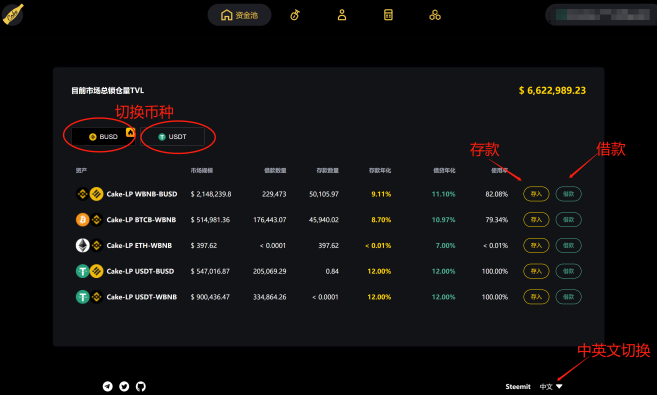Switch to the BUSD currency tab
Viewport: 657px width, 395px height.
[103, 137]
